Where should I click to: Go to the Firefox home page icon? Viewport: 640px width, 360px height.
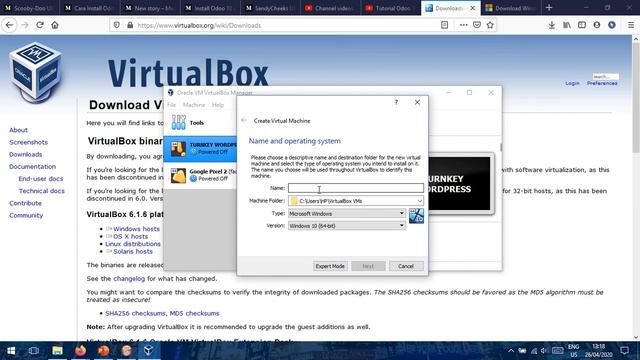point(55,25)
